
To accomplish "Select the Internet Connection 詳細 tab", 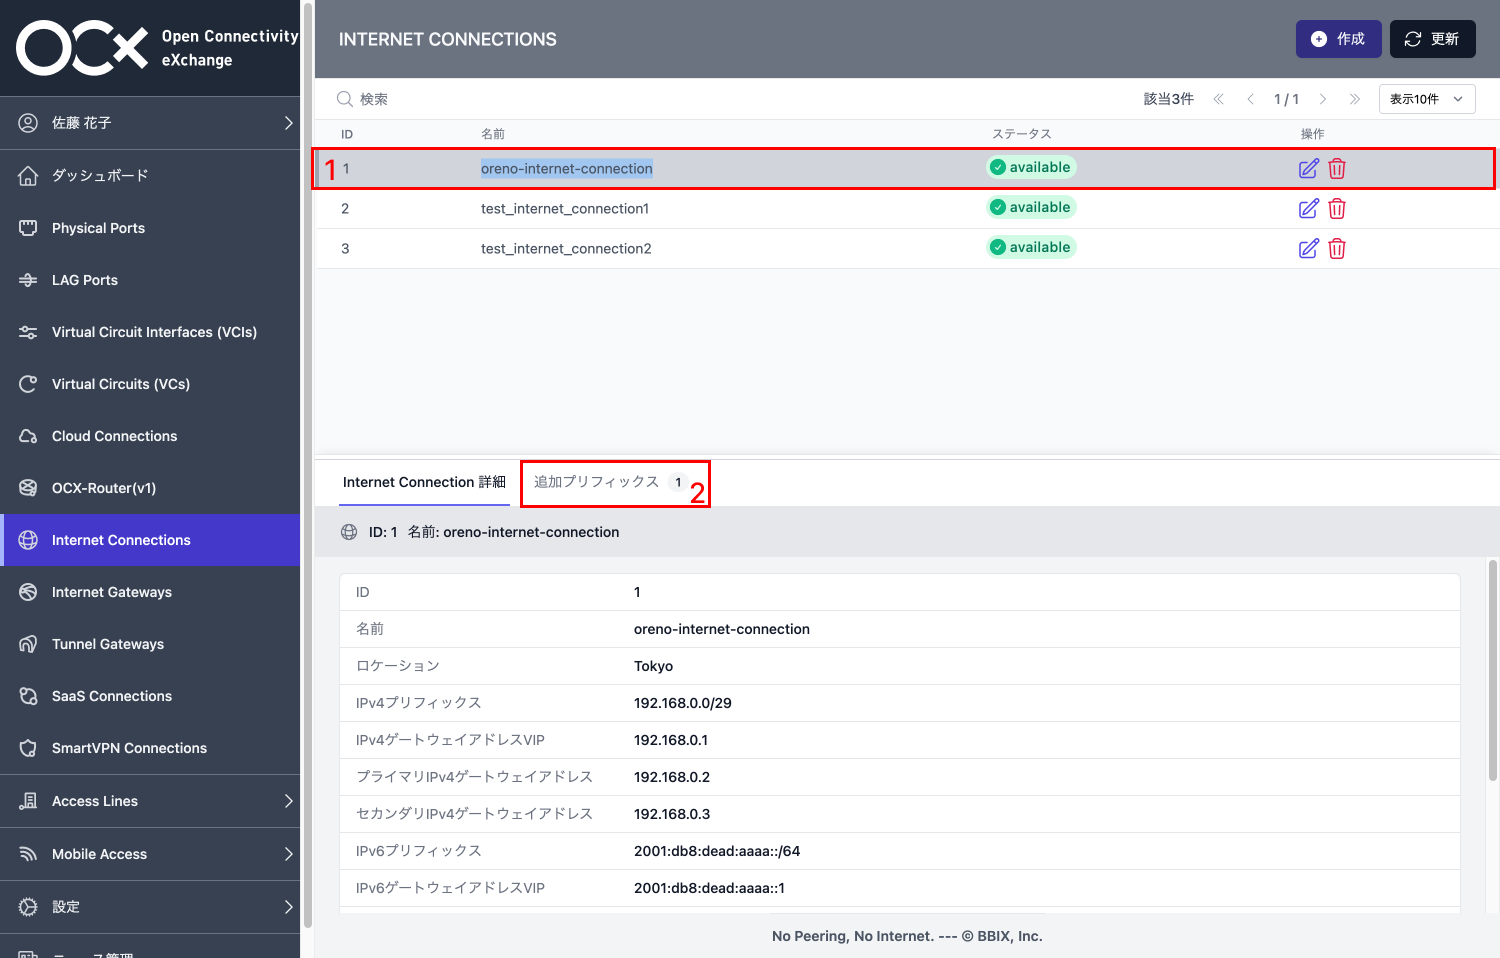I will 423,481.
